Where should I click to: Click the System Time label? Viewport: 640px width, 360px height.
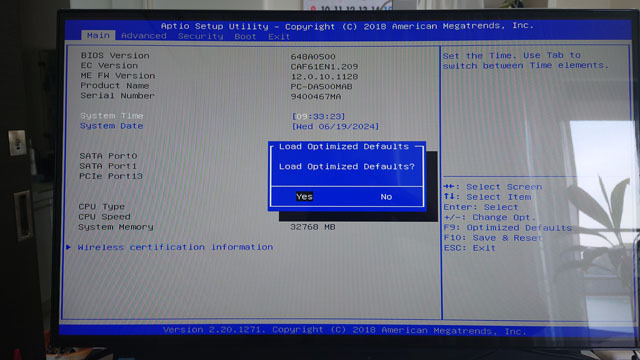coord(111,116)
